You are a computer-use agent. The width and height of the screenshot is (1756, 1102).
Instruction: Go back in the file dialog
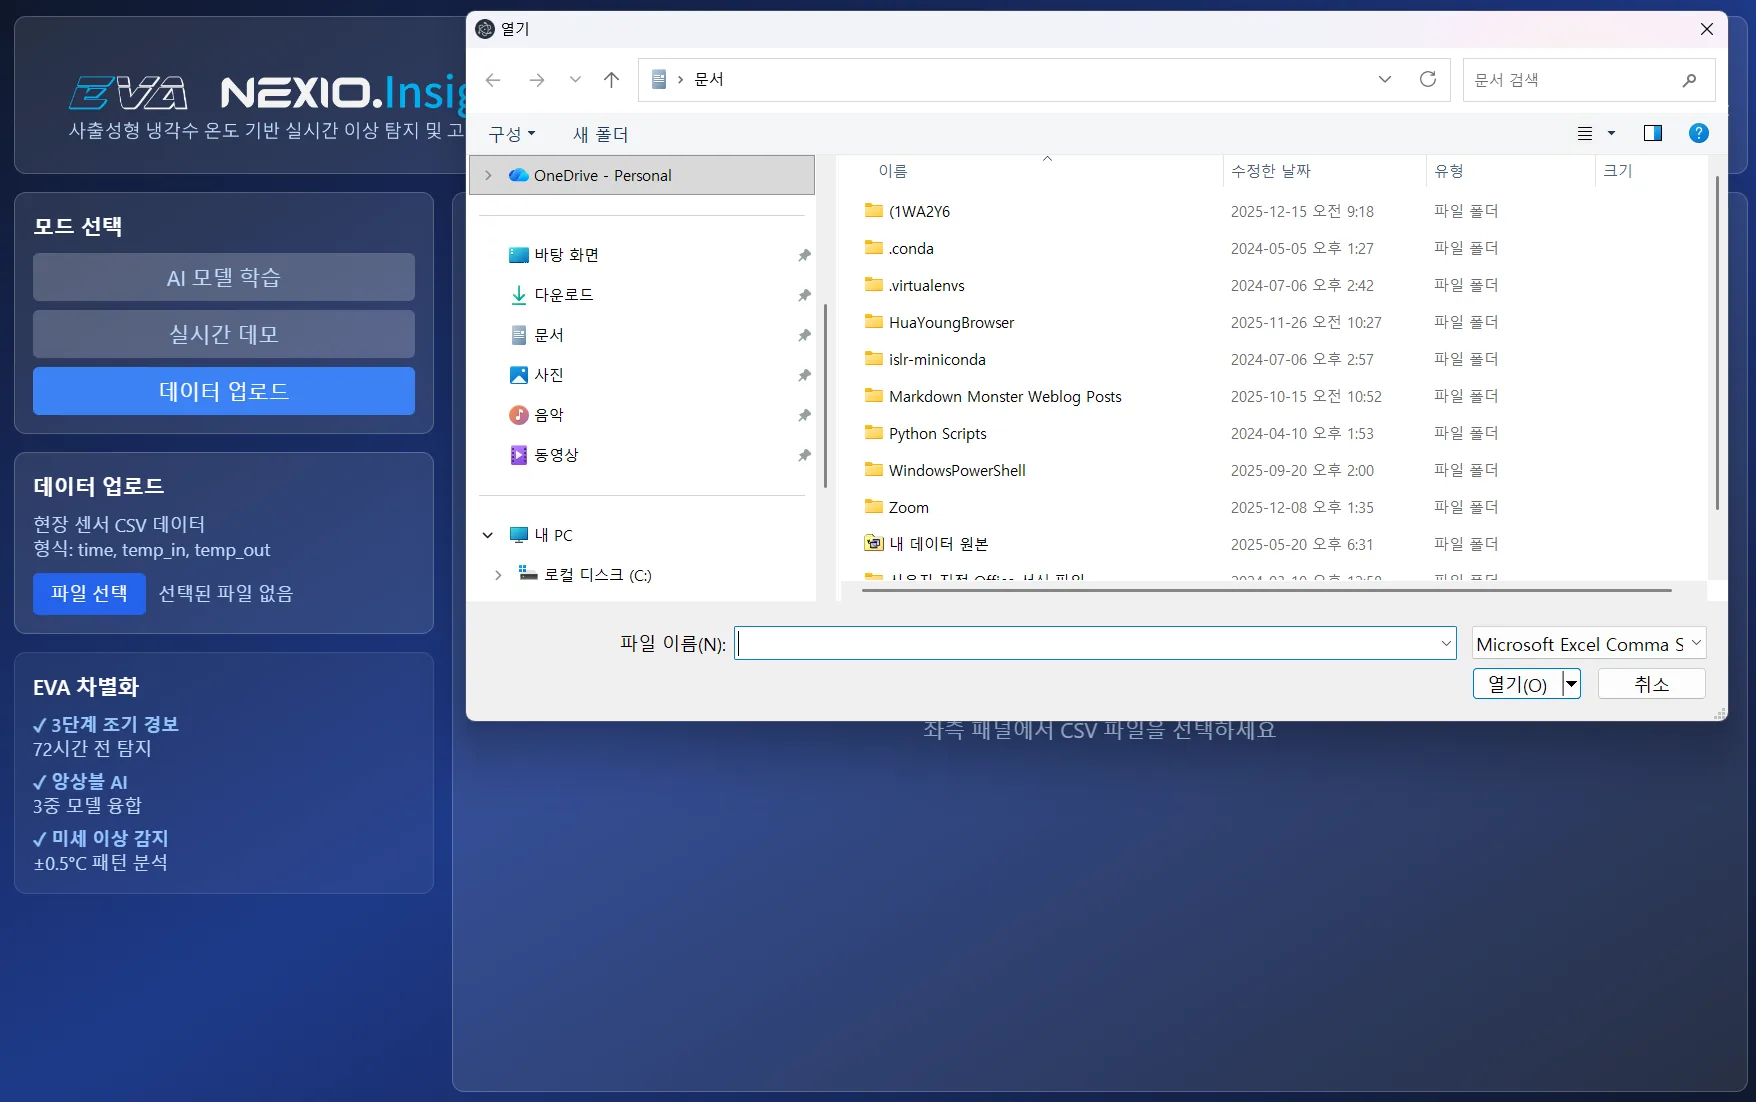pyautogui.click(x=493, y=80)
